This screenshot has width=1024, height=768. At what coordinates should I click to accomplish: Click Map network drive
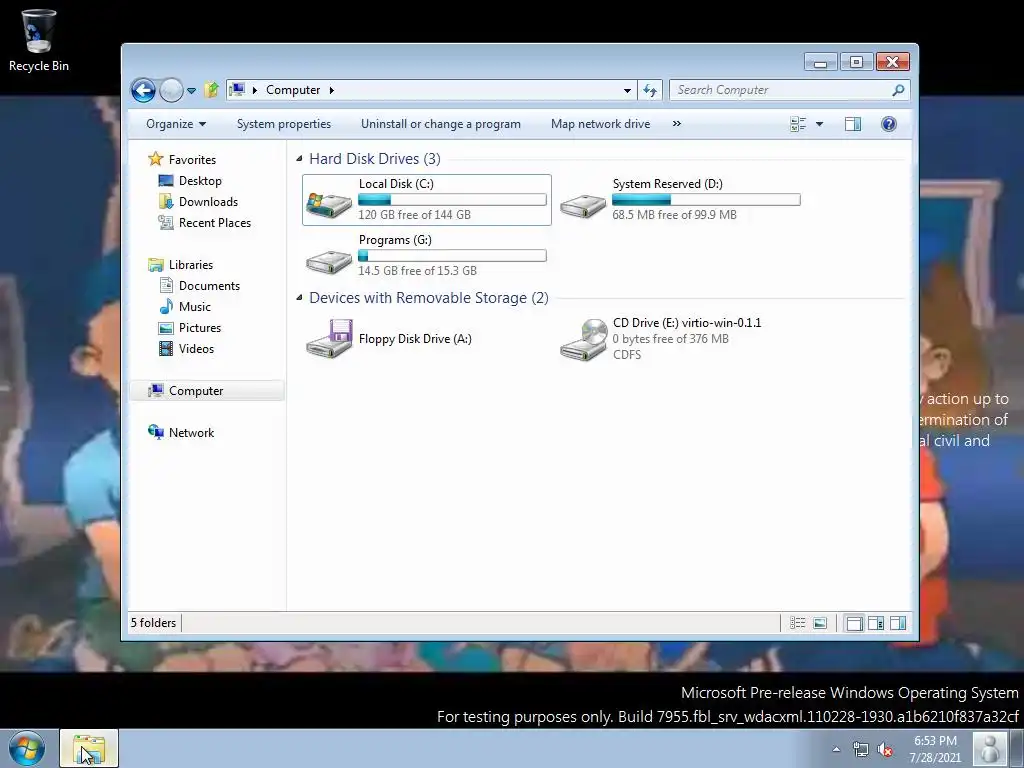(x=600, y=124)
